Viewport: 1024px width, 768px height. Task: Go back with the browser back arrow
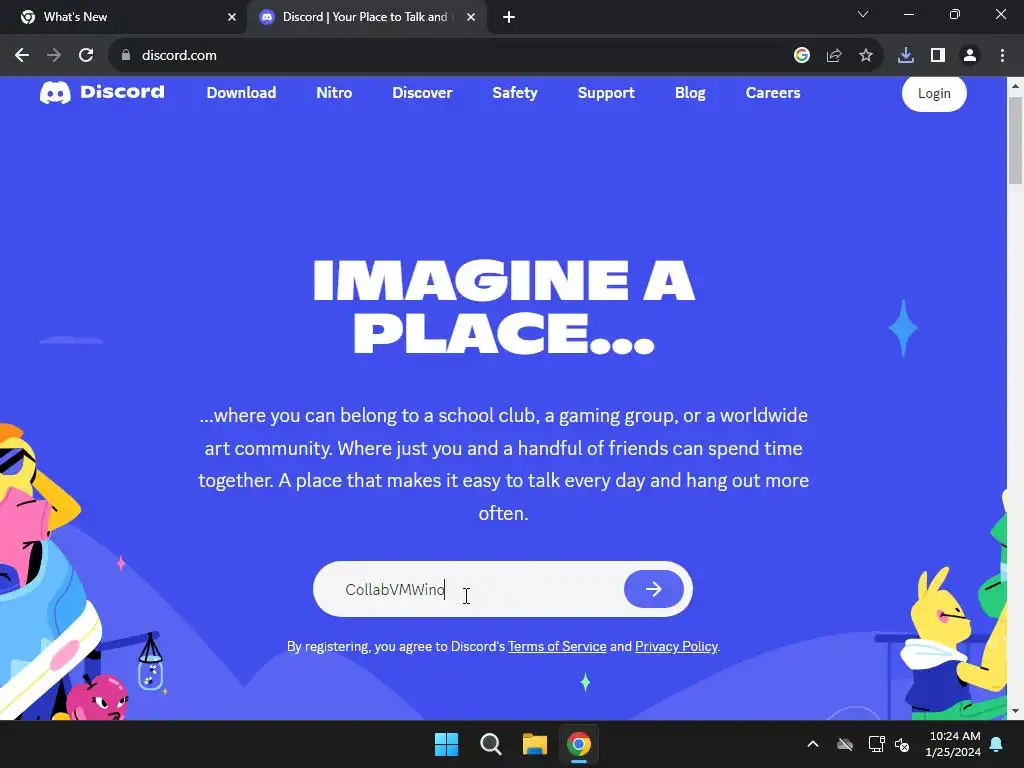tap(22, 56)
